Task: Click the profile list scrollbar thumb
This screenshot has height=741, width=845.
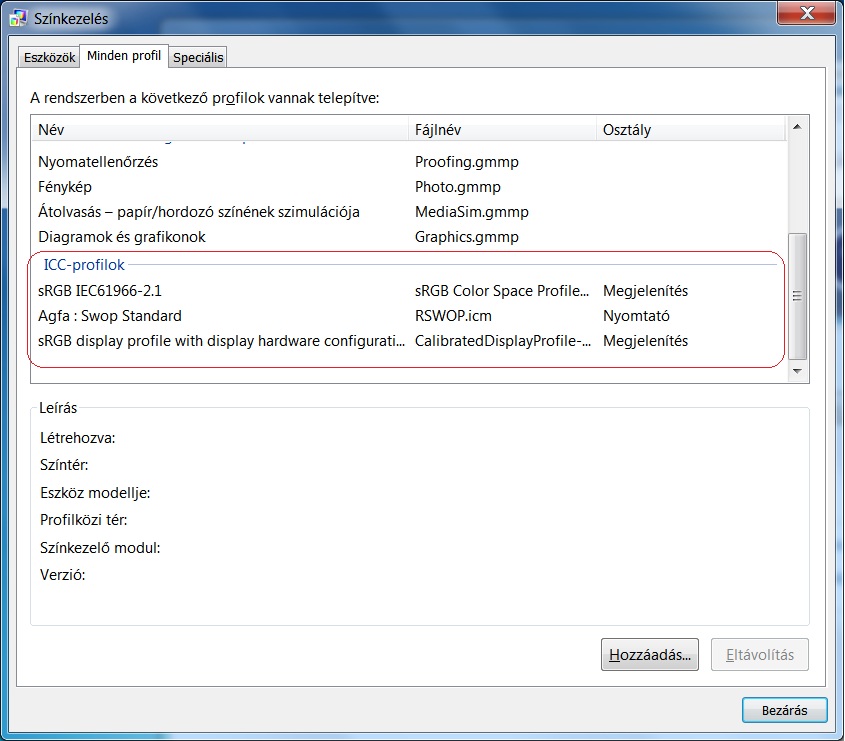Action: (797, 296)
